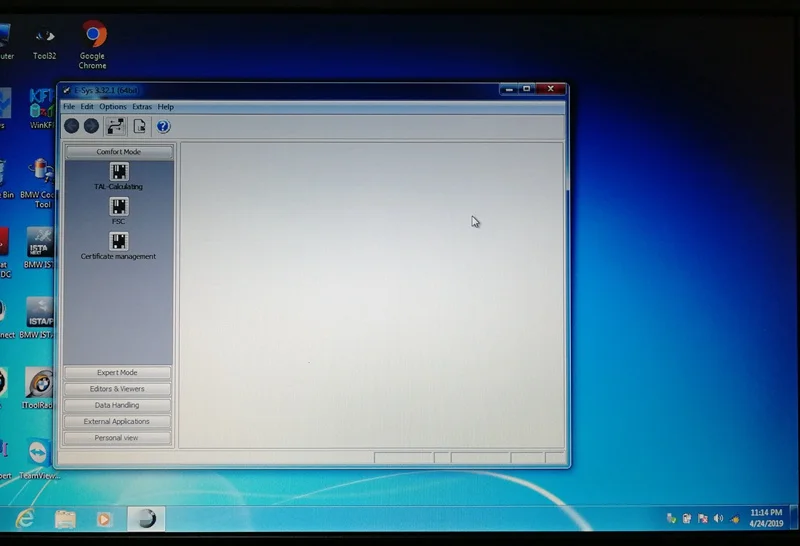Open File Explorer from the taskbar
Image resolution: width=800 pixels, height=546 pixels.
click(x=65, y=519)
